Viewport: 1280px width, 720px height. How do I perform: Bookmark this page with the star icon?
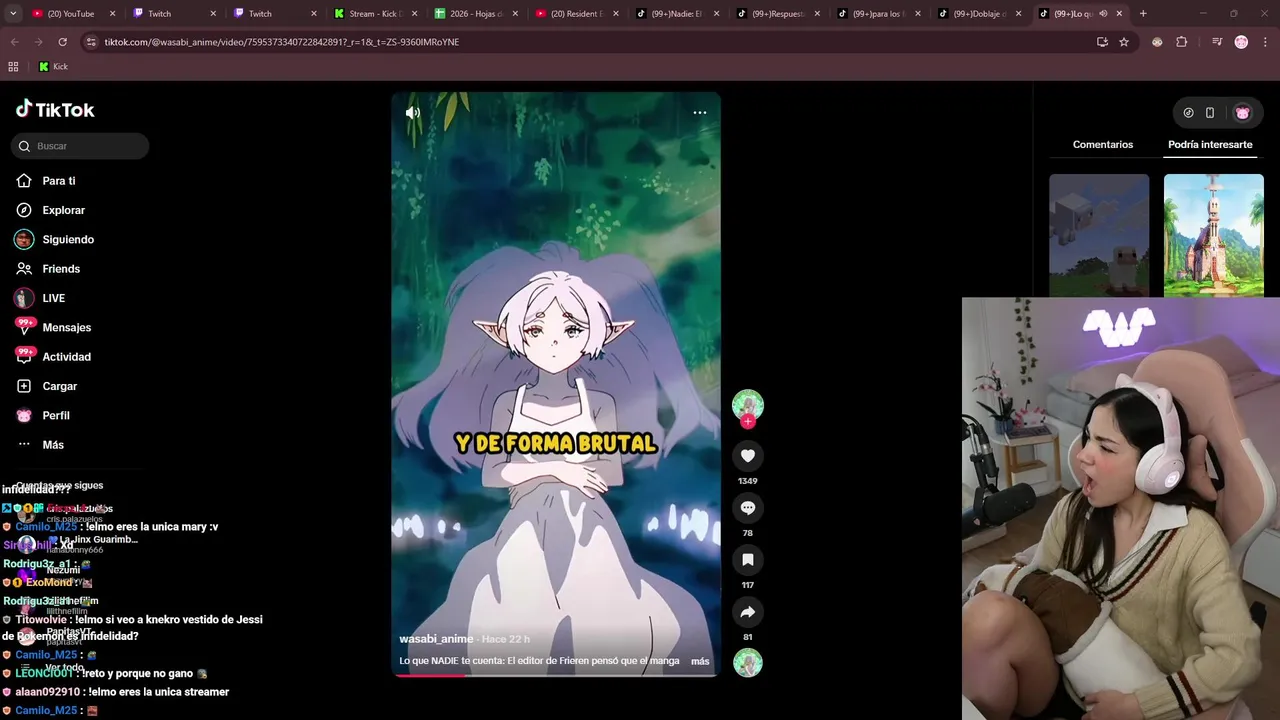[x=1124, y=42]
